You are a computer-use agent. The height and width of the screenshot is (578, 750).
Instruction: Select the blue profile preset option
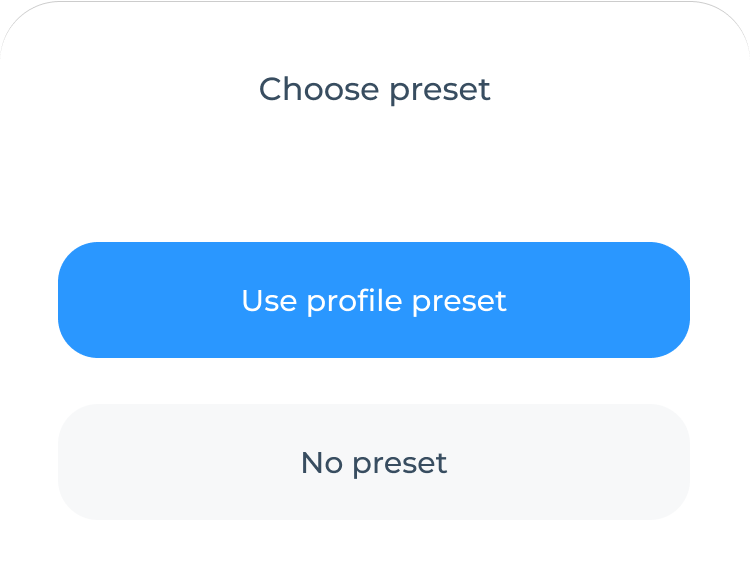[374, 300]
